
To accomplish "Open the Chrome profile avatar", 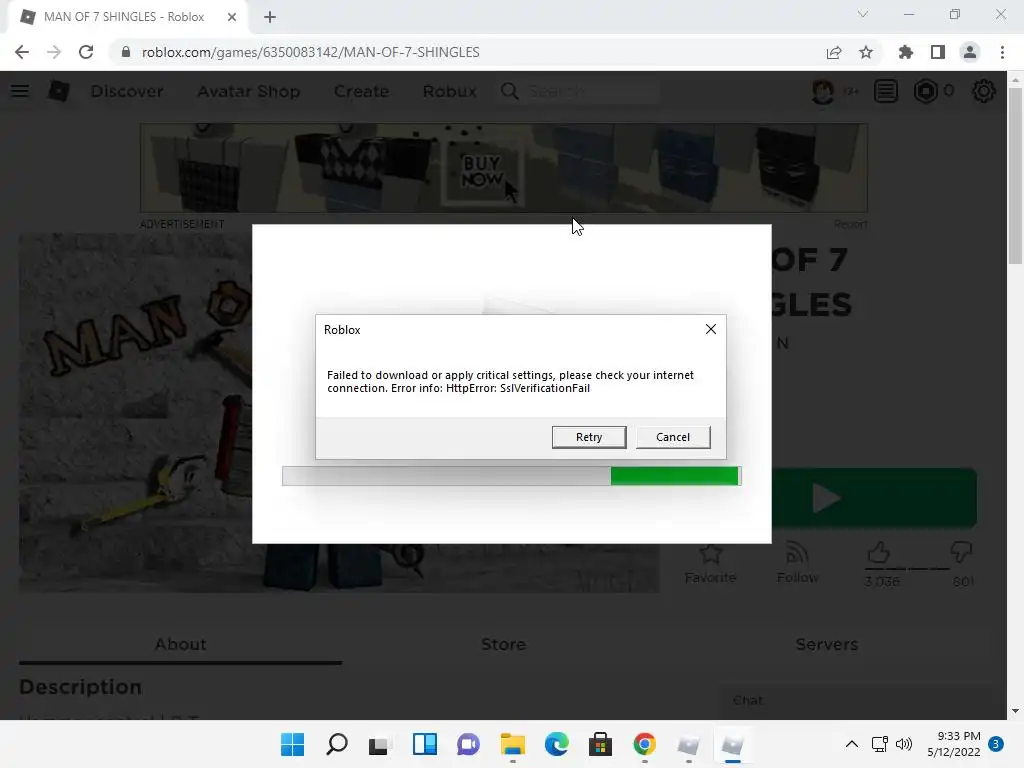I will point(970,52).
